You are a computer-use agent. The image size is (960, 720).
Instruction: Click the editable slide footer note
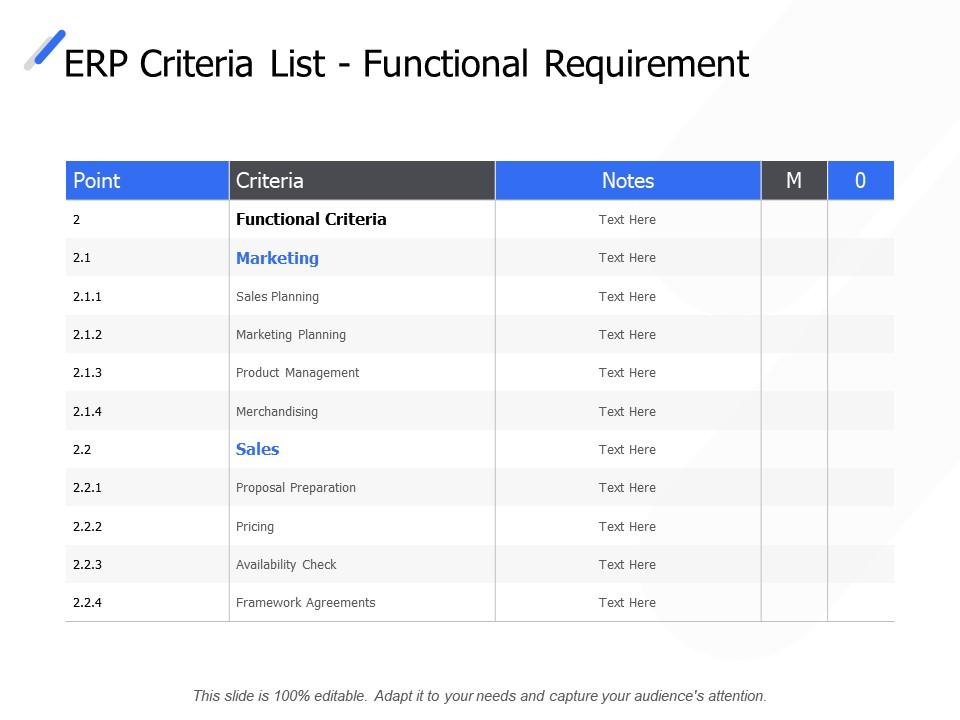point(479,696)
